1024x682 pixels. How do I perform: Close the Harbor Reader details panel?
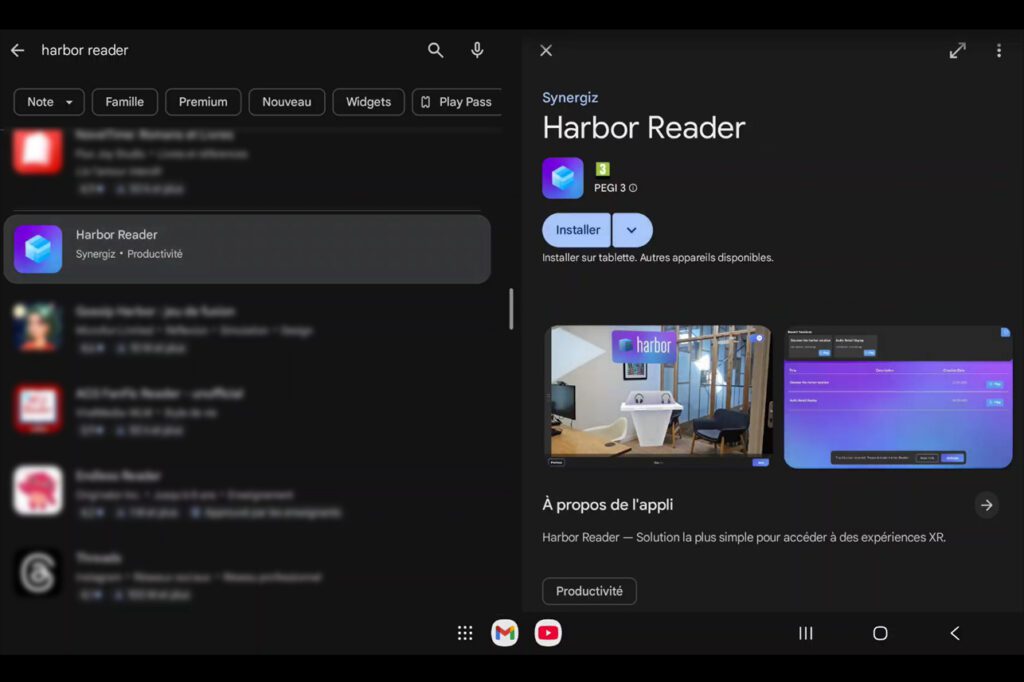pos(546,51)
